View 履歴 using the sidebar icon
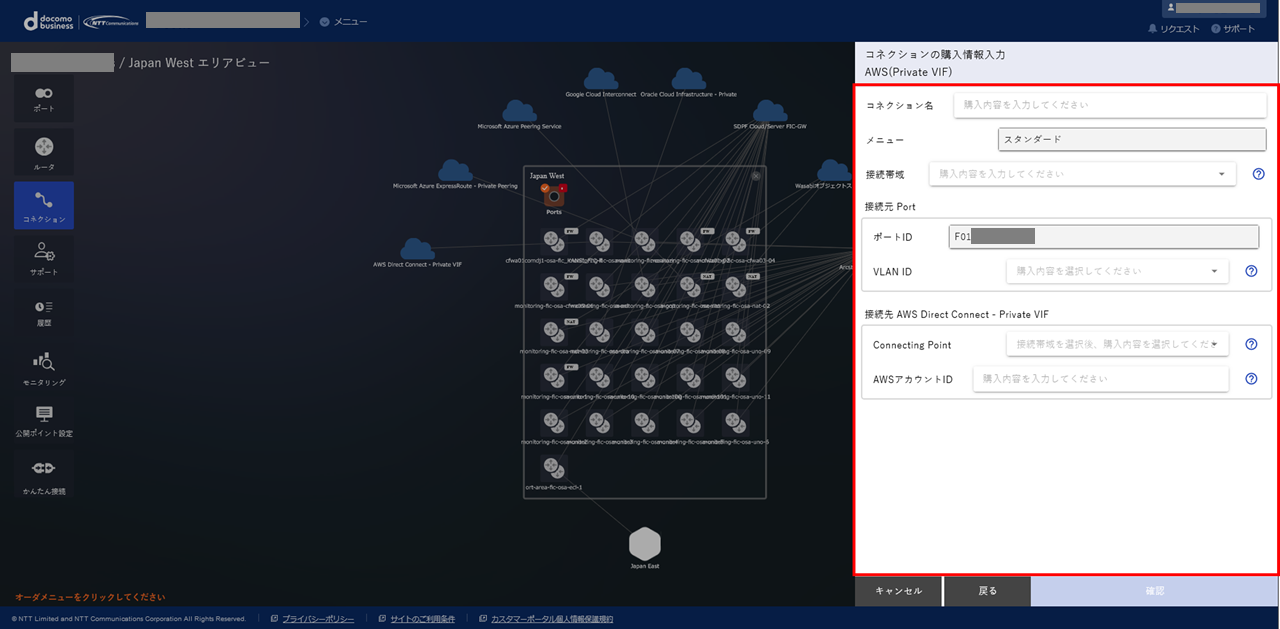Screen dimensions: 1280x629 coord(42,312)
